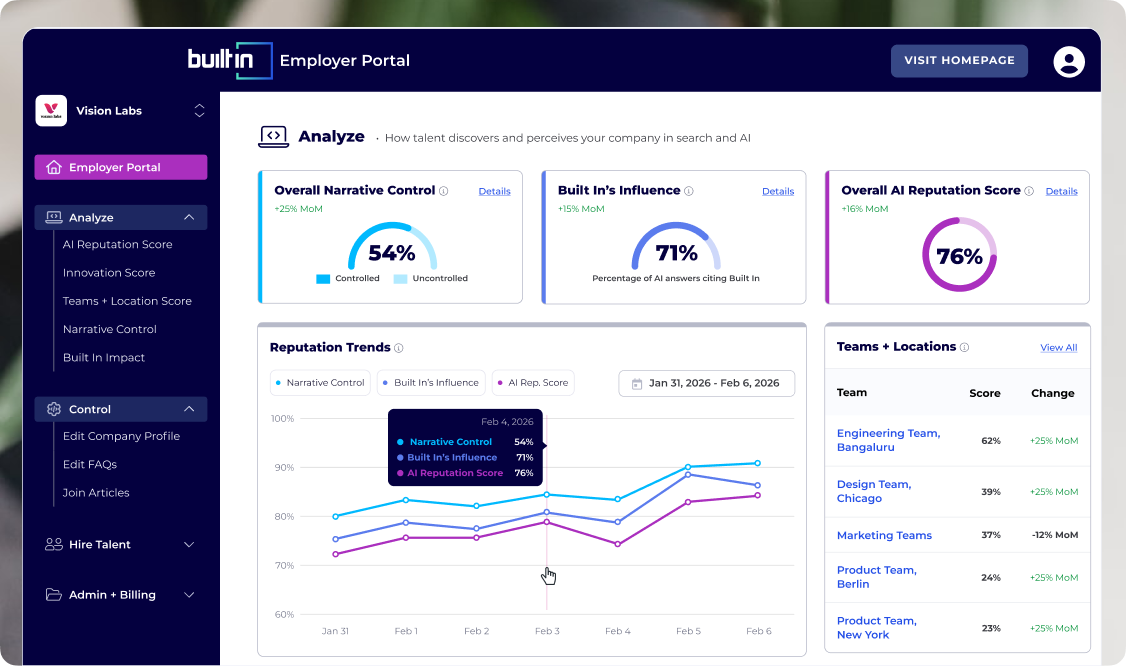The height and width of the screenshot is (666, 1126).
Task: Open Innovation Score in sidebar
Action: 109,273
